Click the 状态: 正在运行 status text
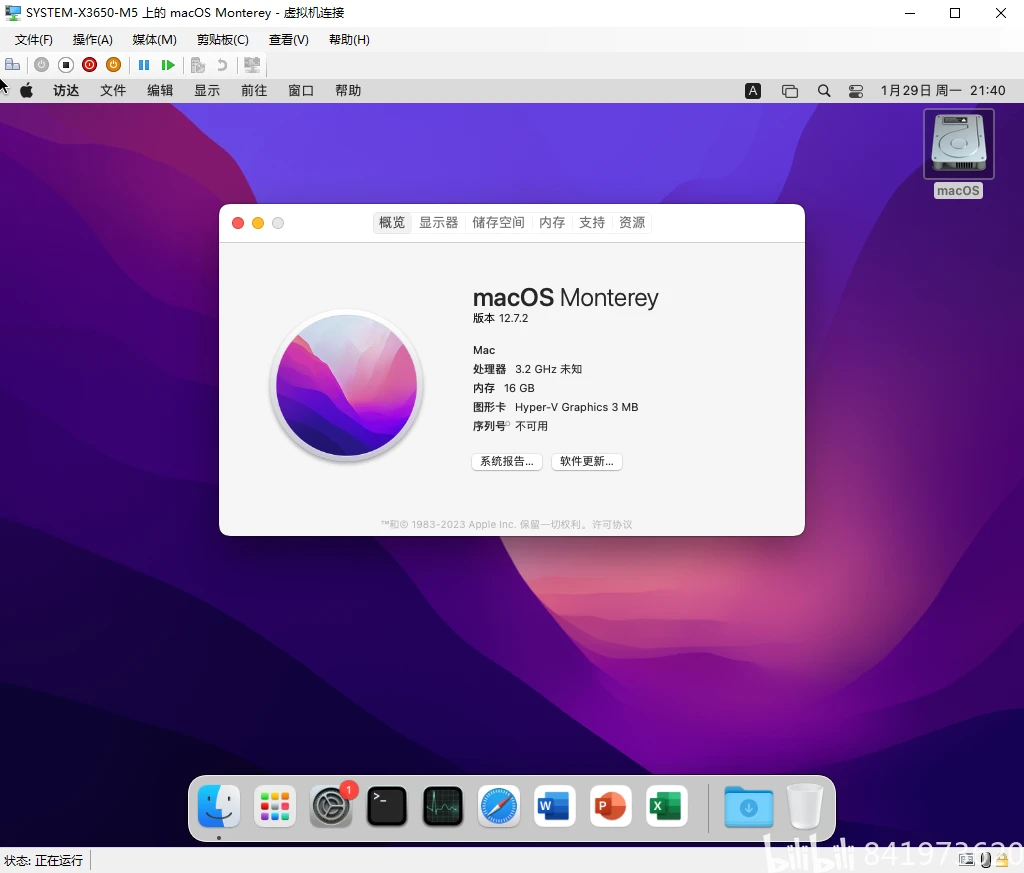Image resolution: width=1024 pixels, height=873 pixels. [x=44, y=861]
